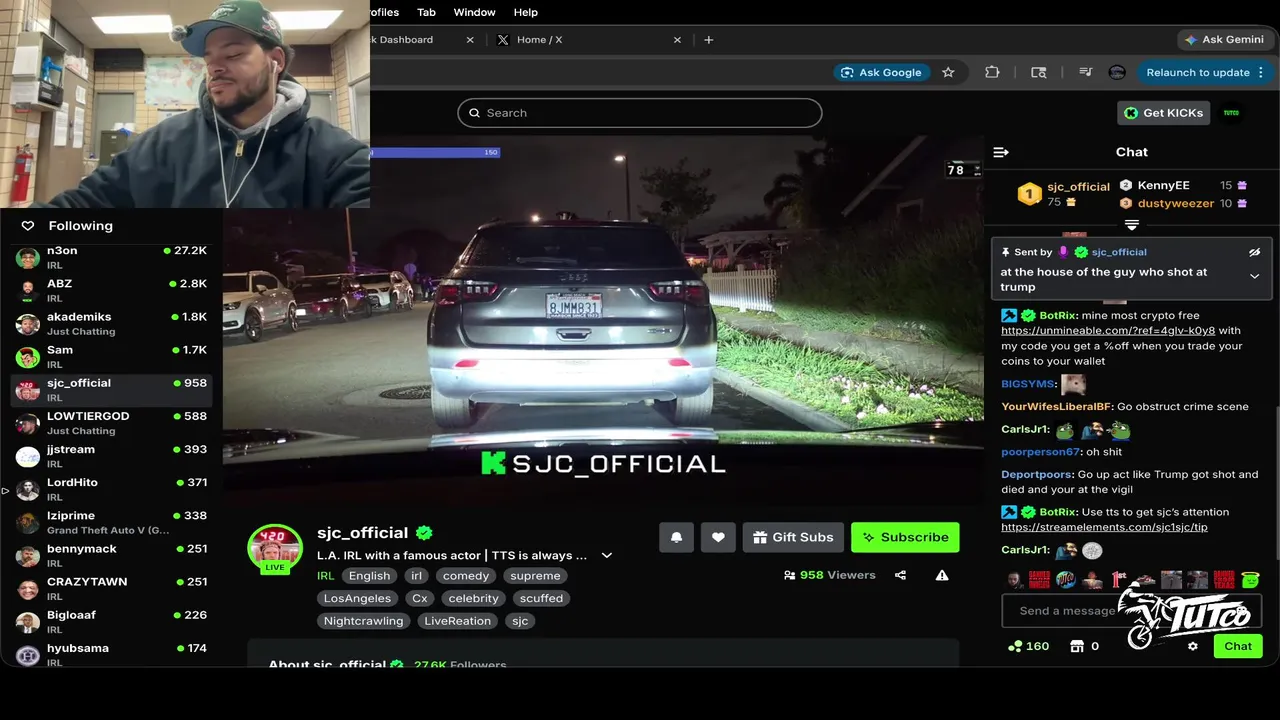Click the 1st place emote
This screenshot has height=720, width=1280.
(x=1118, y=580)
